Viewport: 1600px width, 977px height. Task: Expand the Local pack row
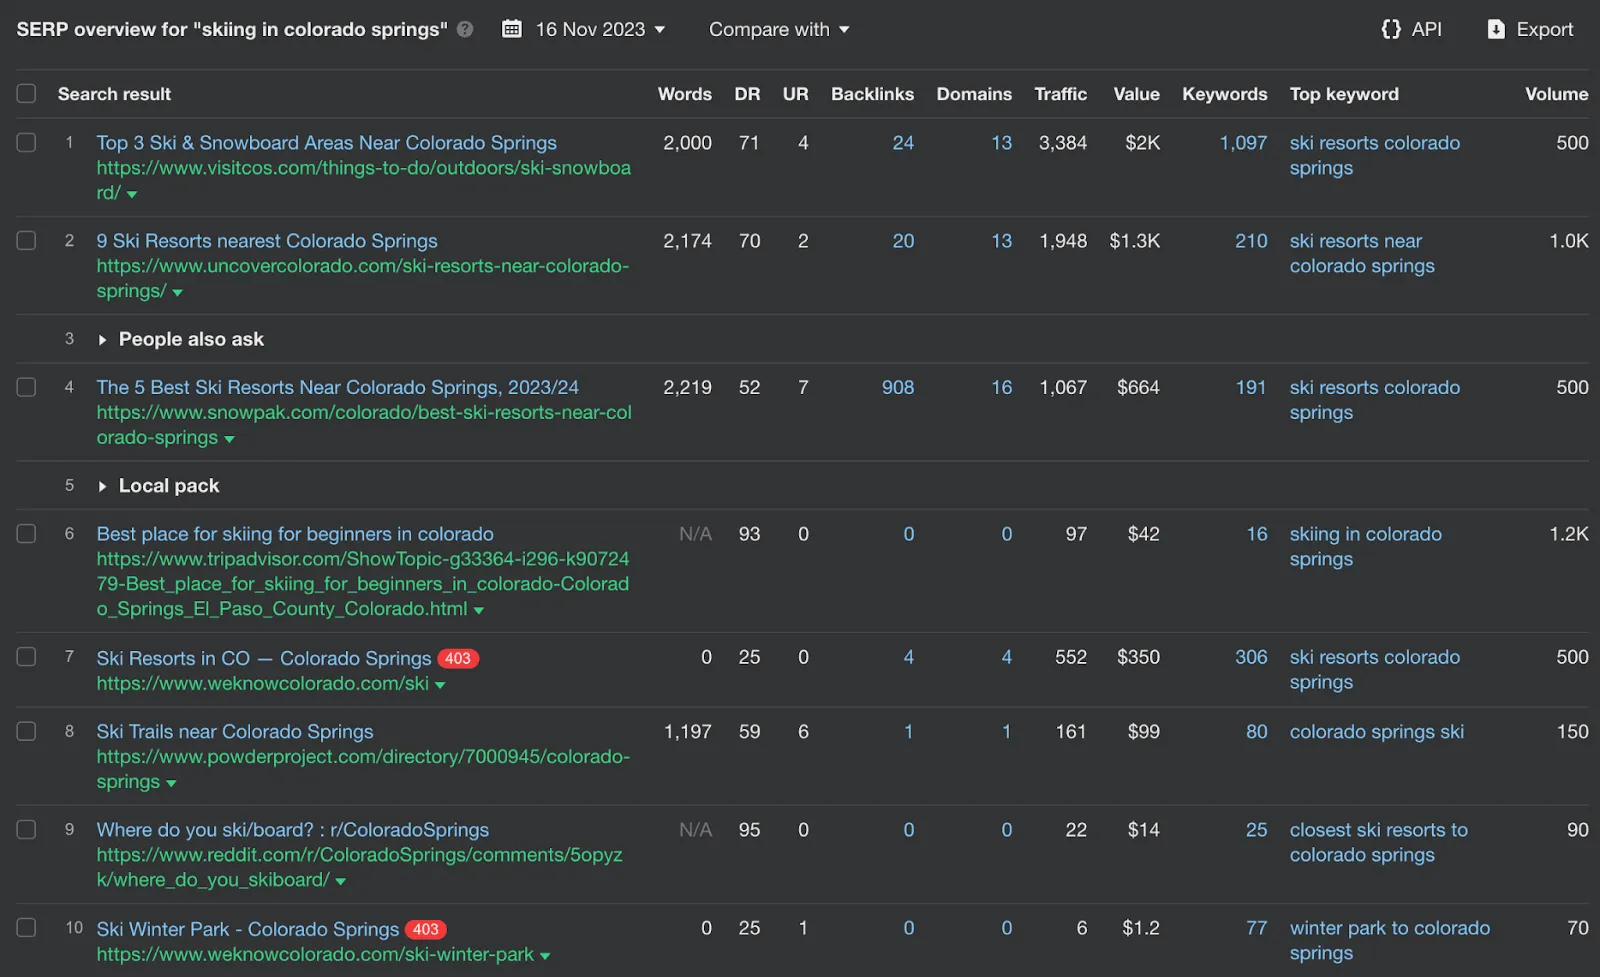coord(102,486)
